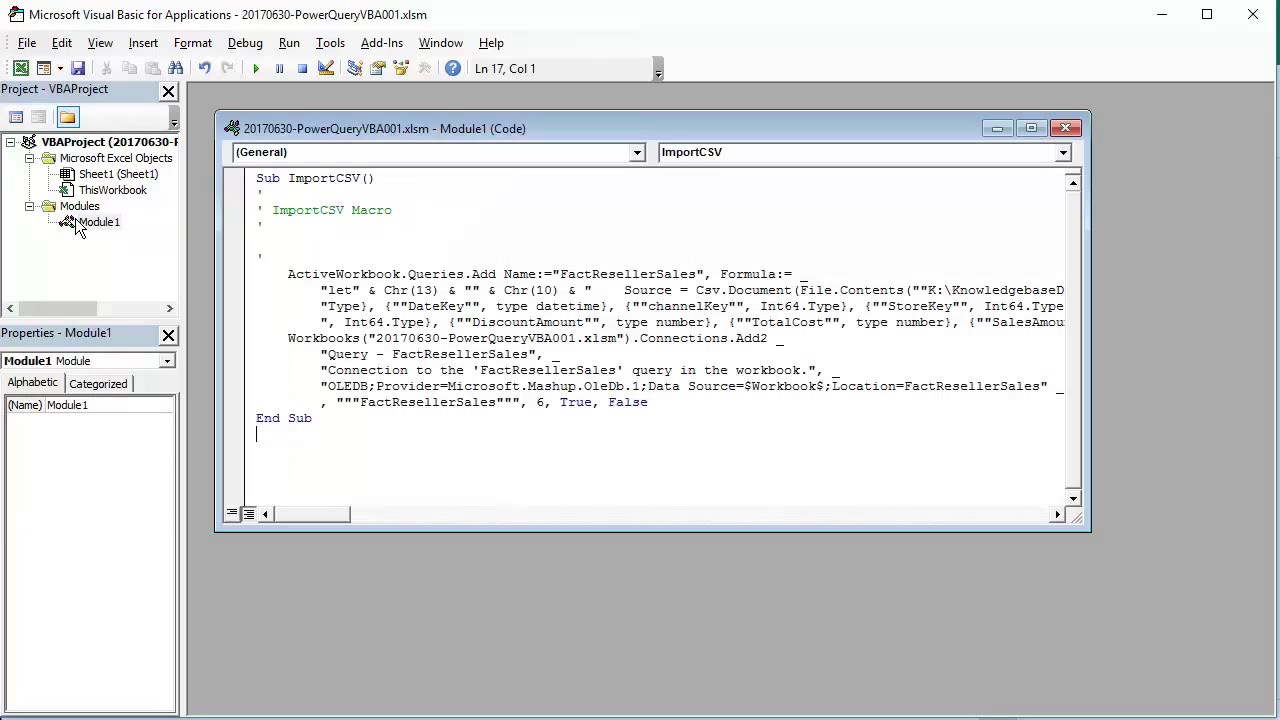Collapse the Modules folder node
Screen dimensions: 1280x720
coord(30,206)
